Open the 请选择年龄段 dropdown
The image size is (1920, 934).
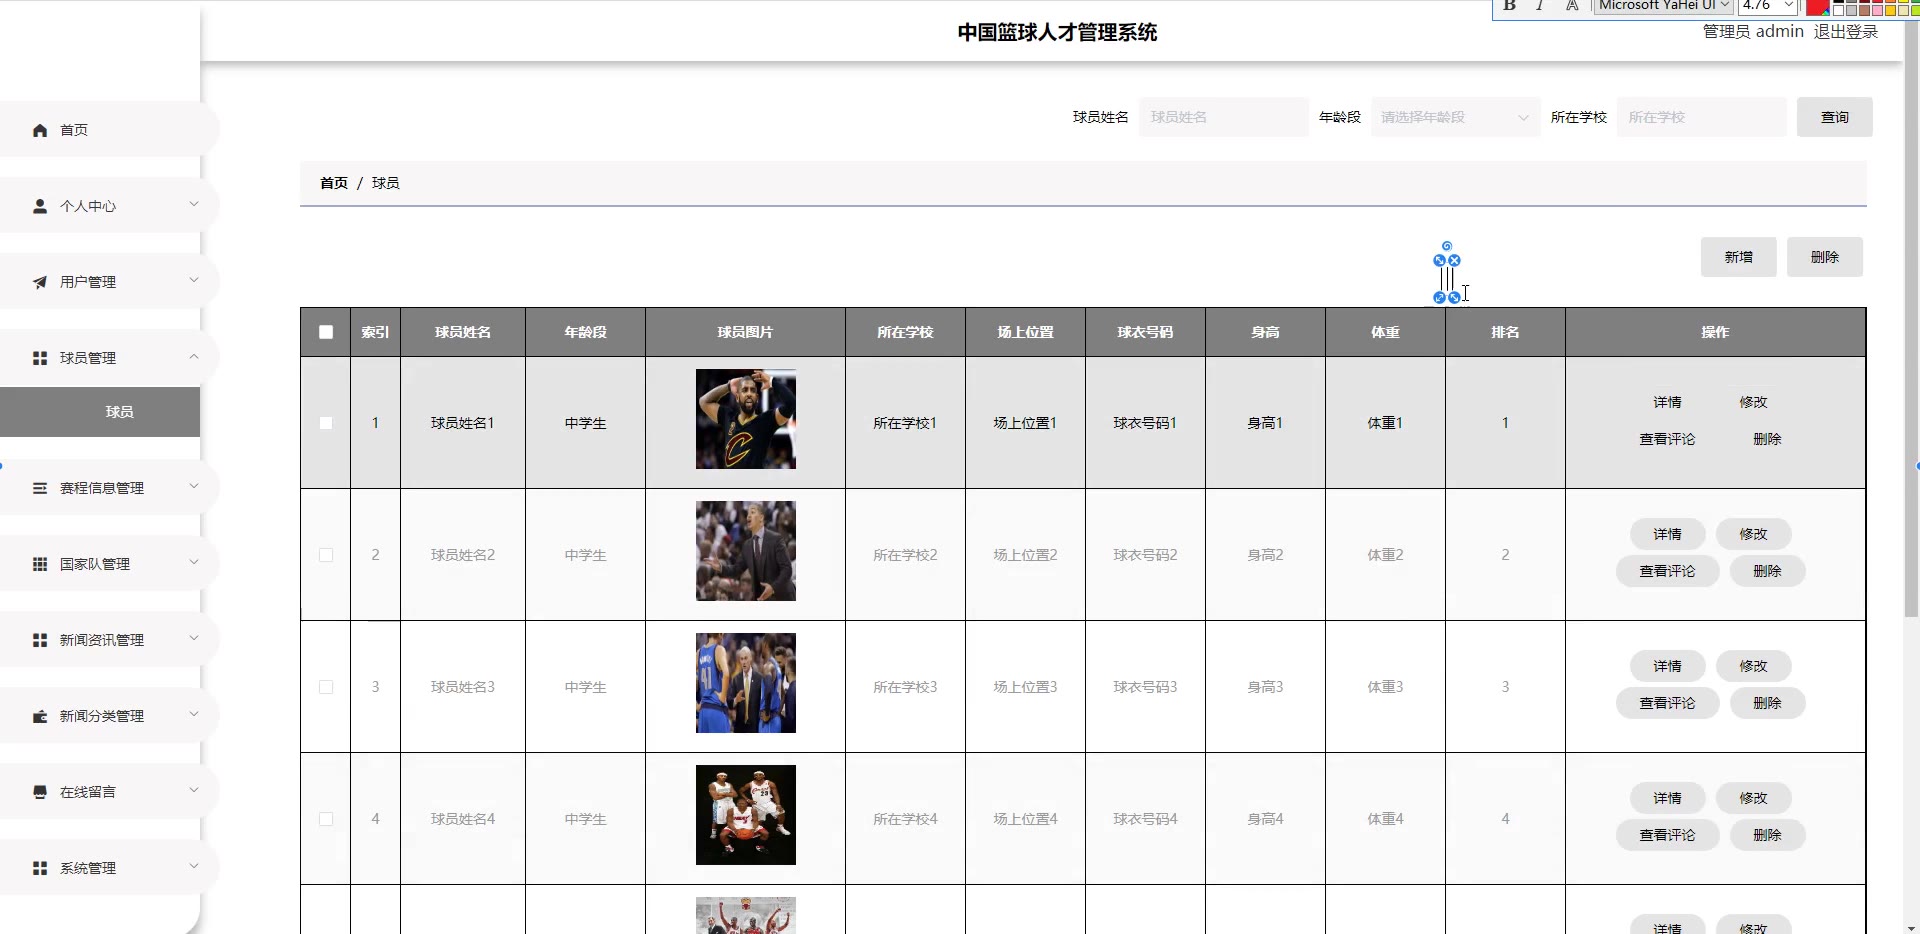[x=1455, y=117]
